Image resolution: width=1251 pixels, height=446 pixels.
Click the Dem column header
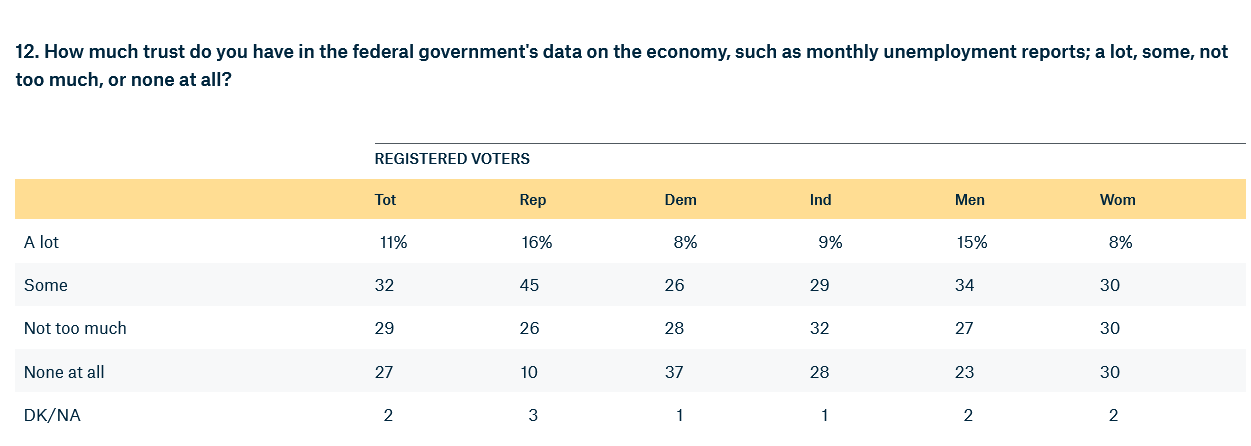tap(680, 200)
